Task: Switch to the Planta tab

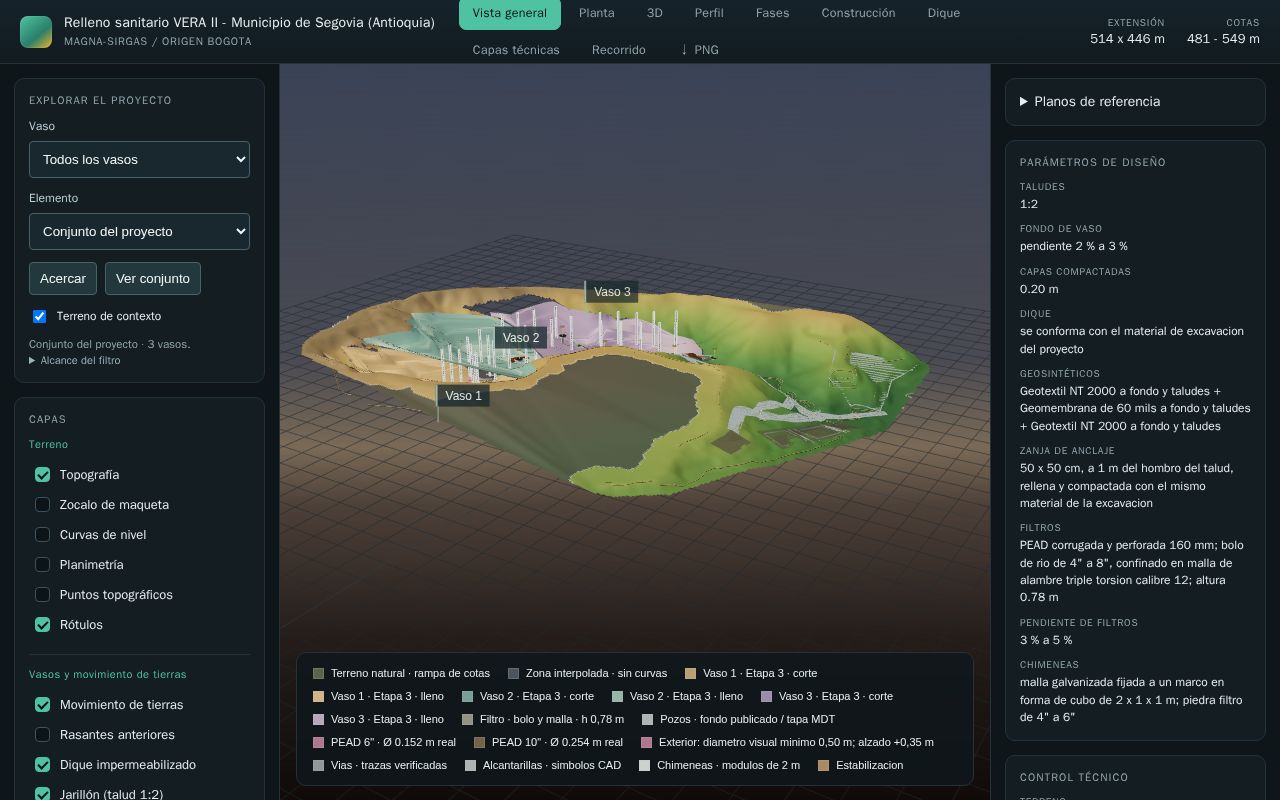Action: coord(597,13)
